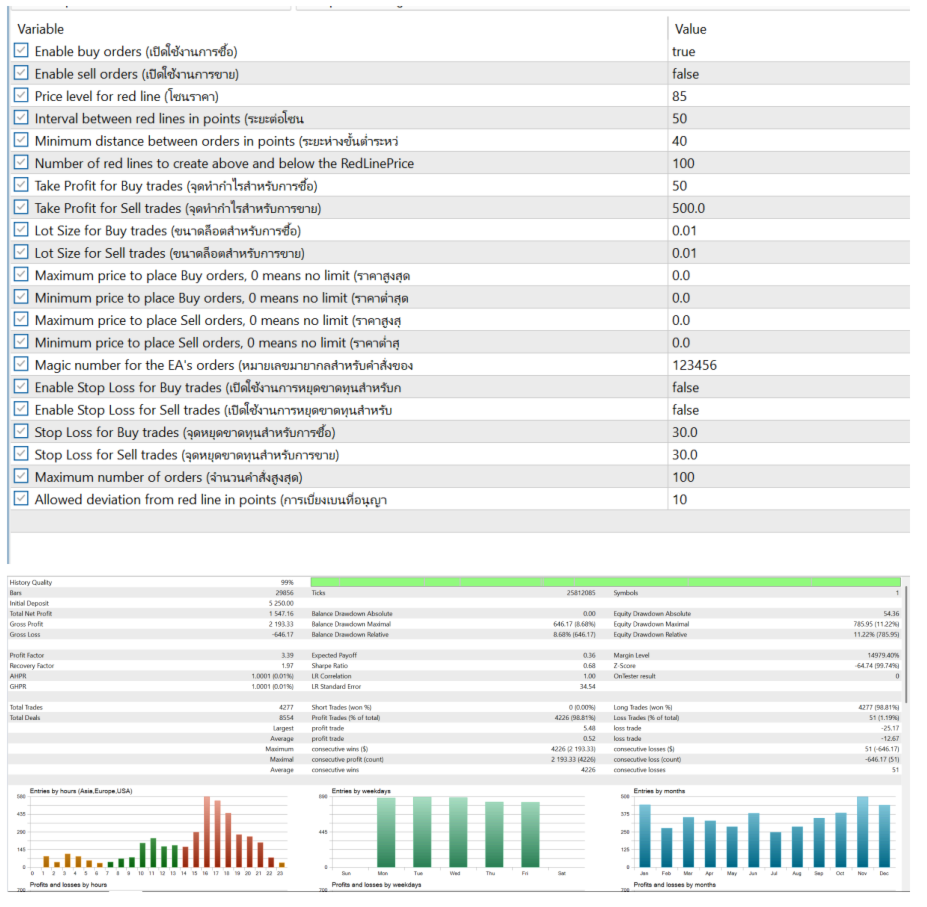Toggle the Enable buy orders checkbox
Viewport: 927px width, 907px height.
[x=21, y=50]
